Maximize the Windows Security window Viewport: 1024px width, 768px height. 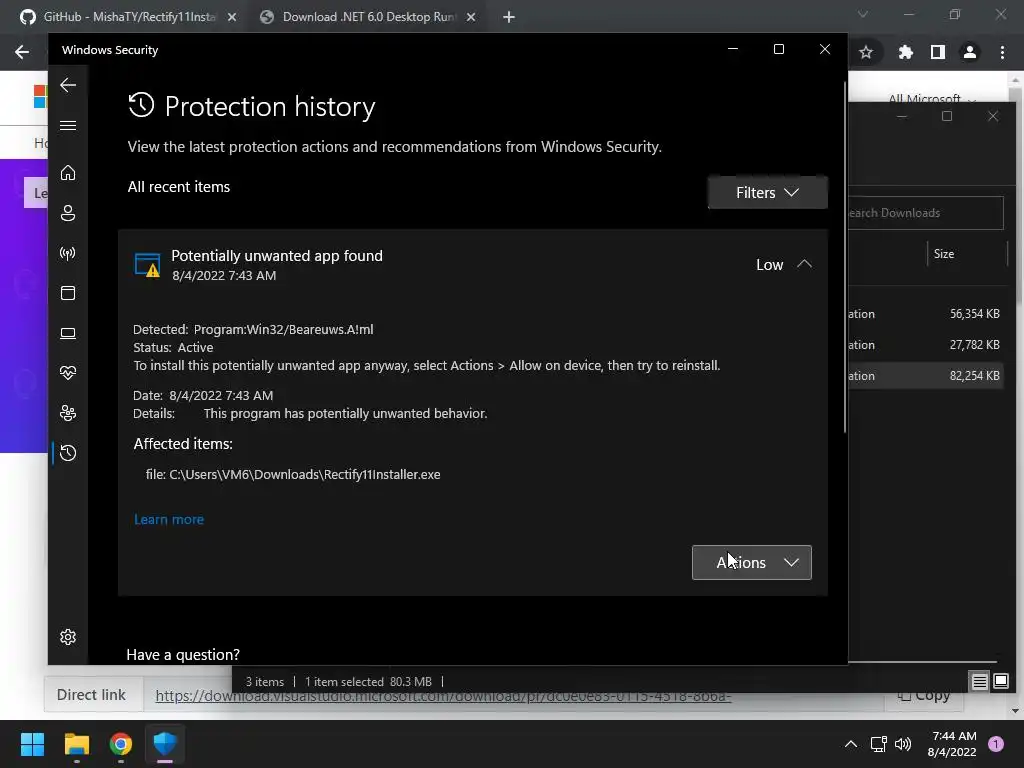(778, 50)
